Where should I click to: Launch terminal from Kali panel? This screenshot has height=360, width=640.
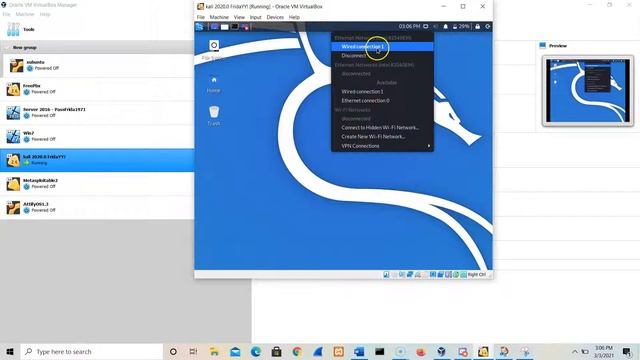coord(235,27)
